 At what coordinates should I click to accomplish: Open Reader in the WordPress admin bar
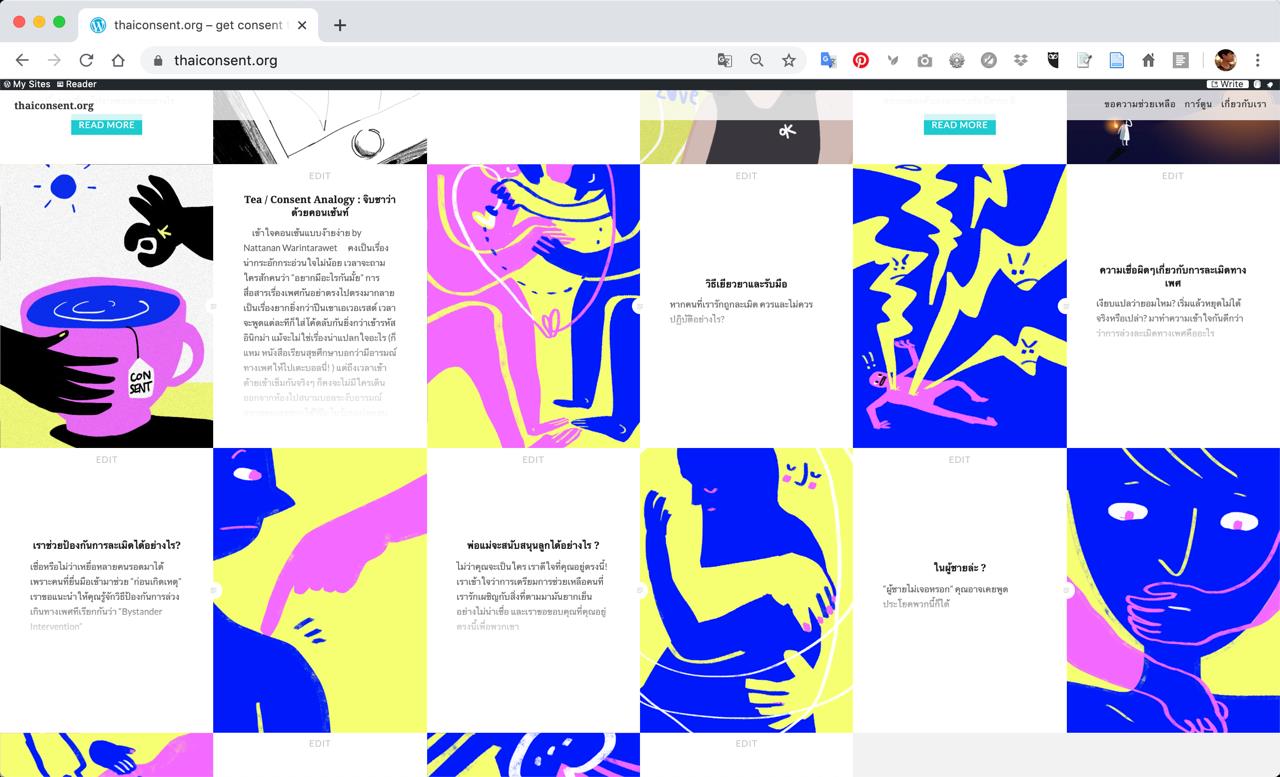pyautogui.click(x=77, y=84)
